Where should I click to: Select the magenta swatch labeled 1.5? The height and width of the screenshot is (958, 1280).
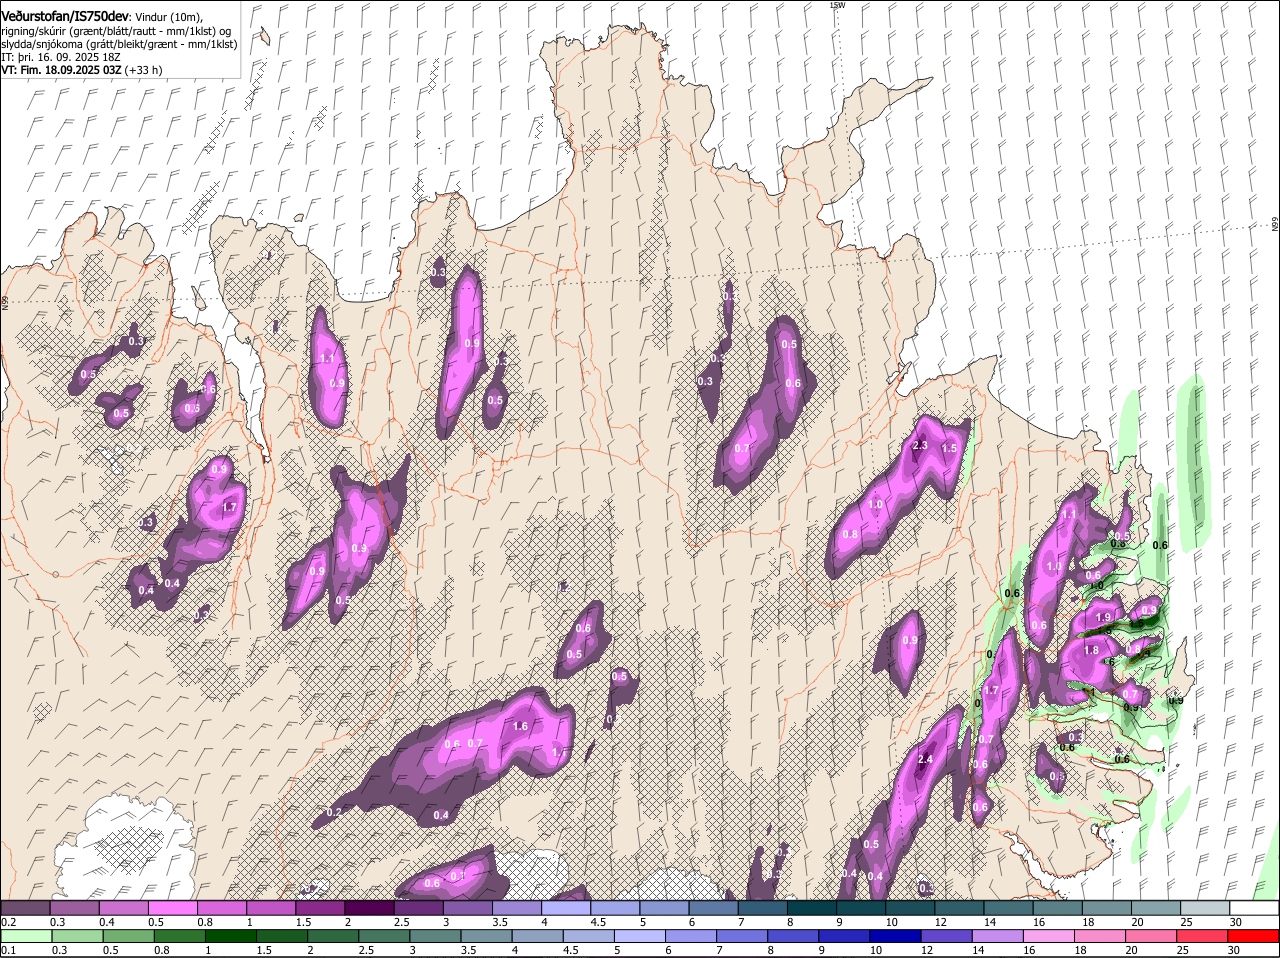(319, 908)
